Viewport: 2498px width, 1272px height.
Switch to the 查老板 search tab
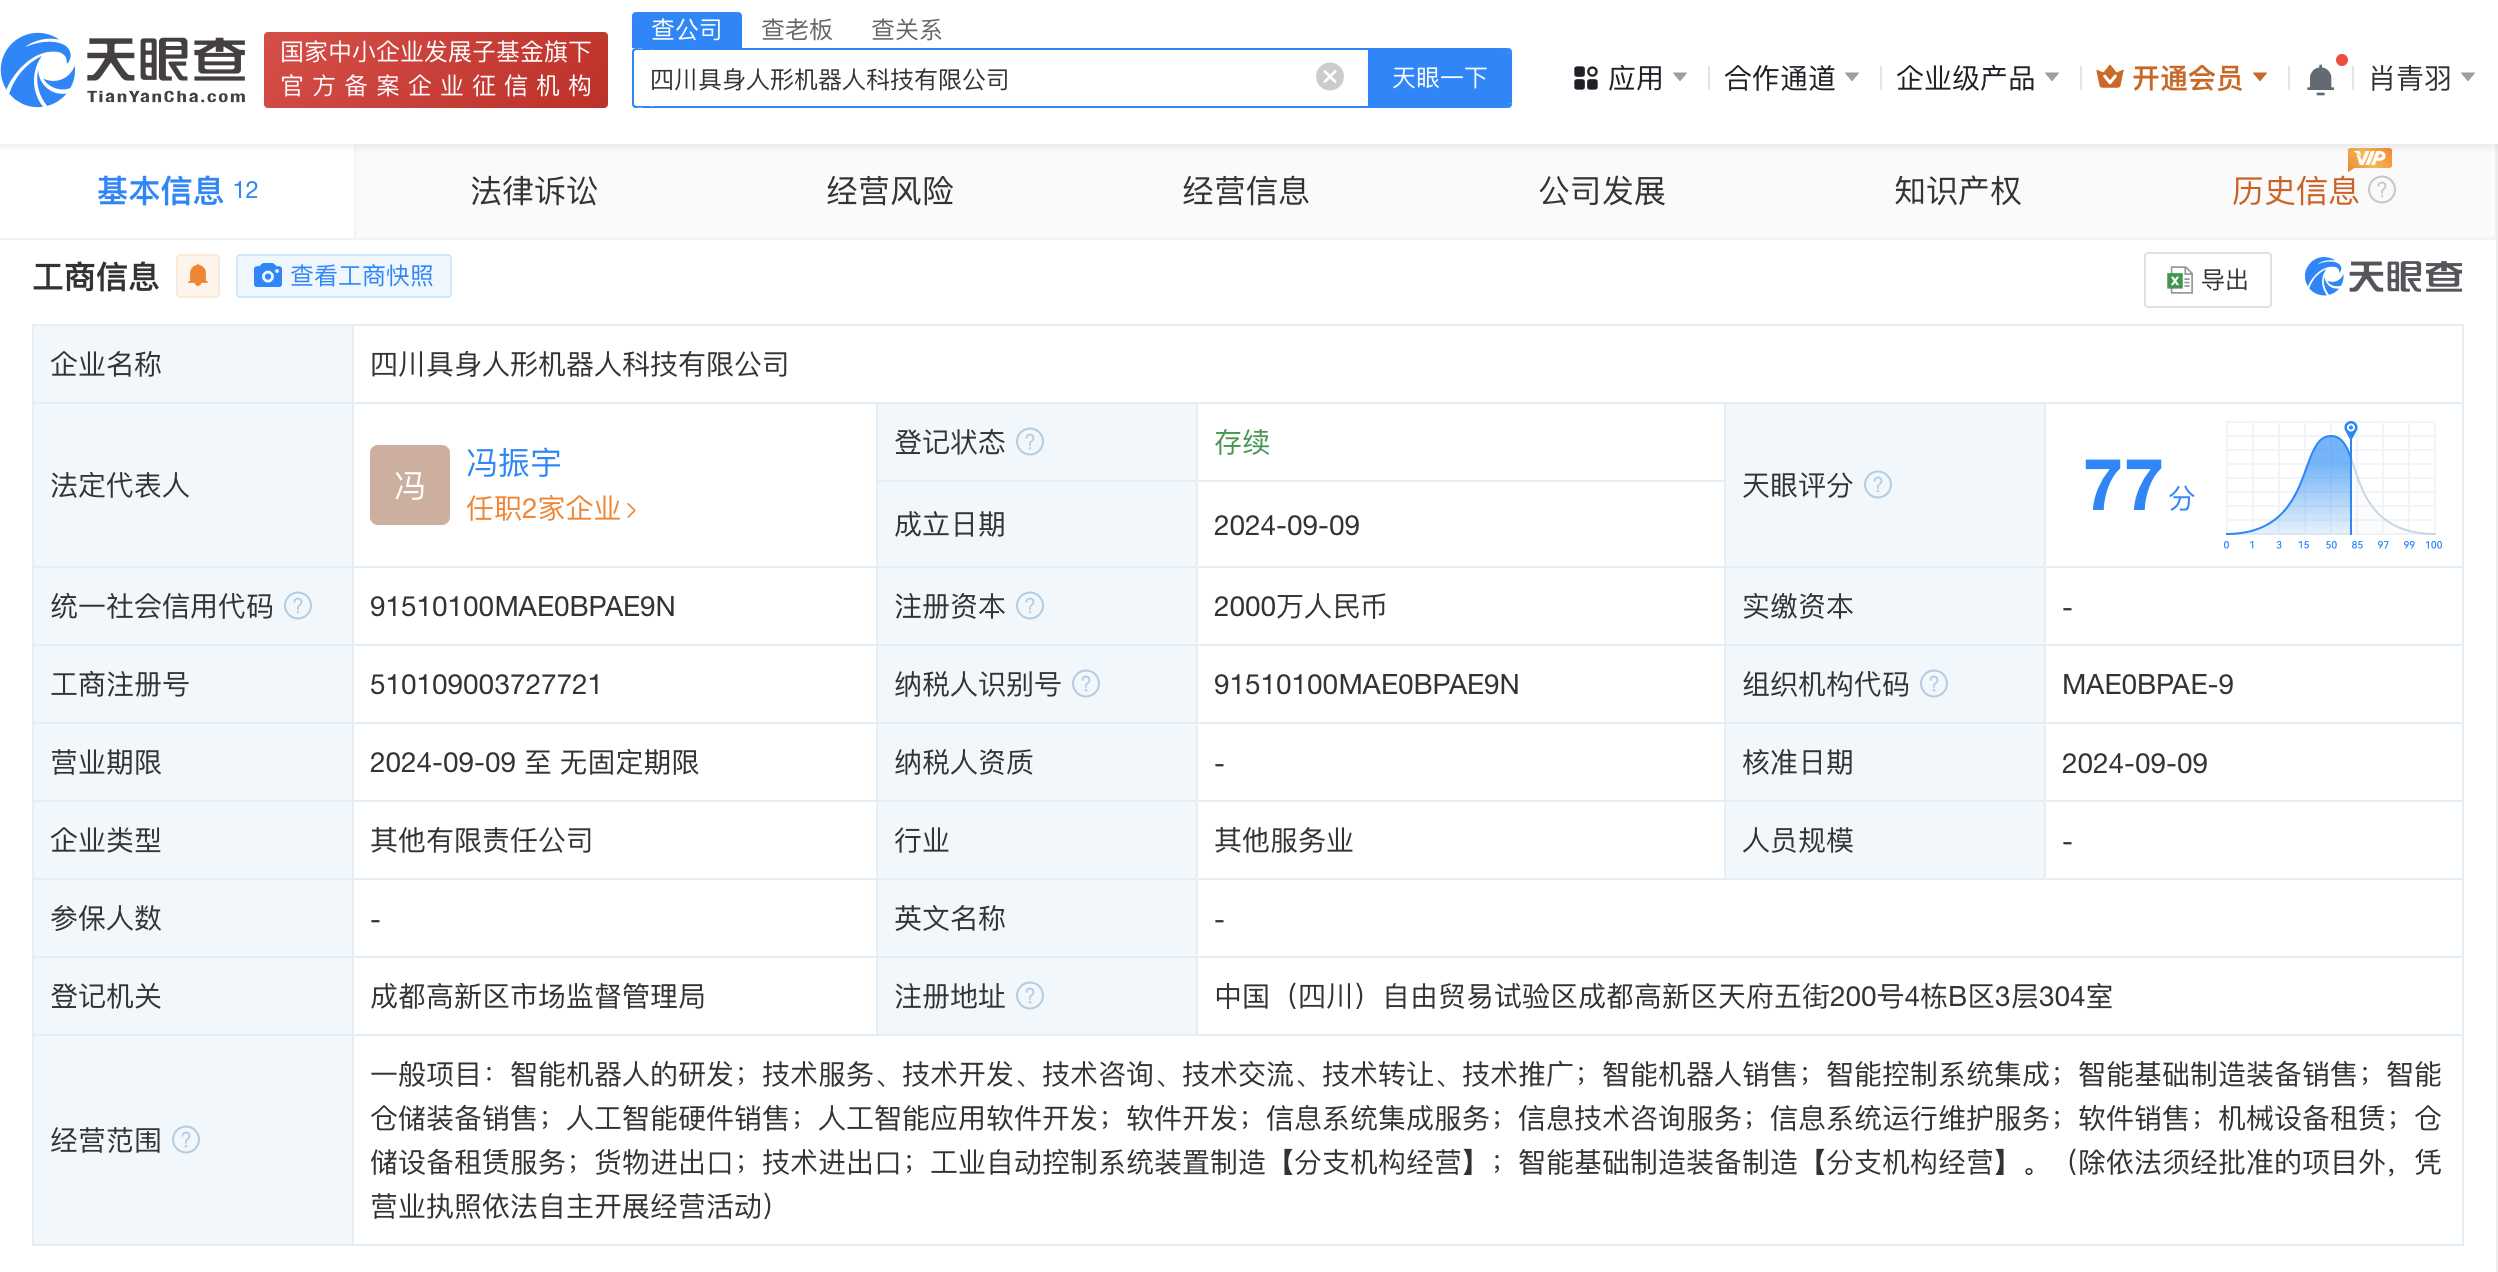tap(795, 30)
